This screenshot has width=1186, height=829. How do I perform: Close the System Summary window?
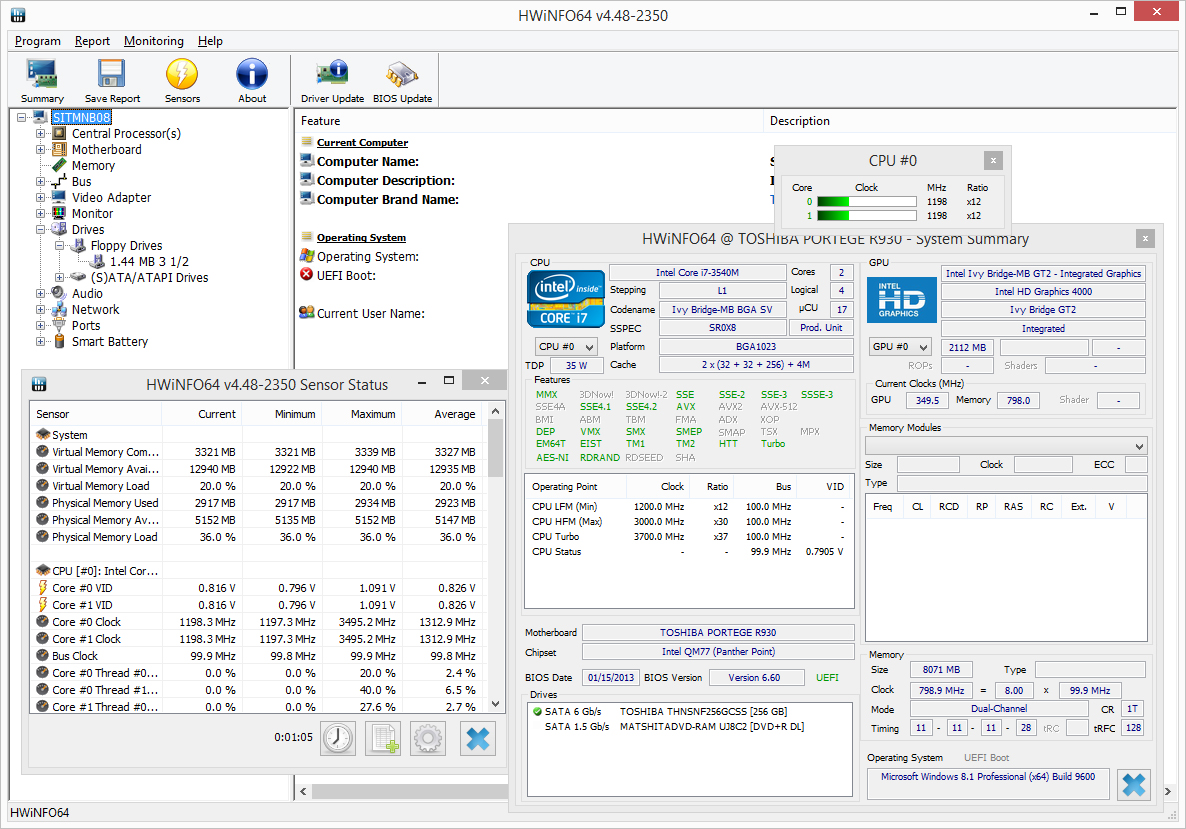point(1145,238)
